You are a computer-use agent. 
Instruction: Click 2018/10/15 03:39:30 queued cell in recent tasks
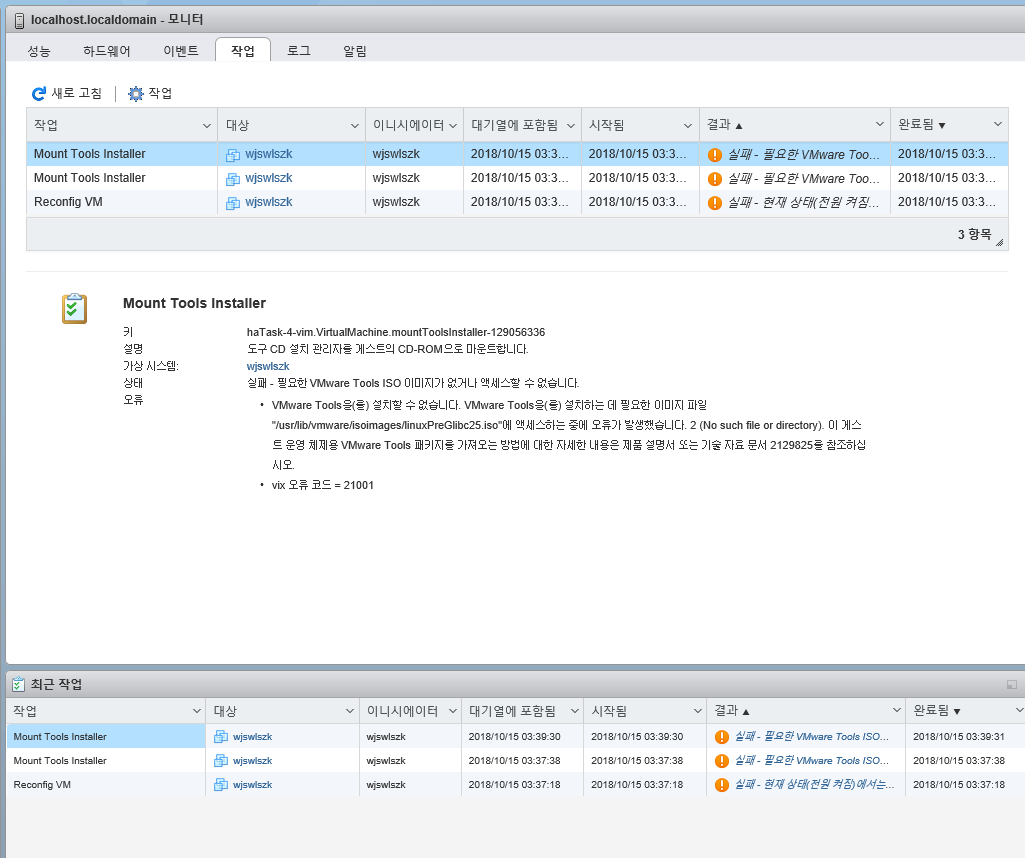(x=514, y=737)
